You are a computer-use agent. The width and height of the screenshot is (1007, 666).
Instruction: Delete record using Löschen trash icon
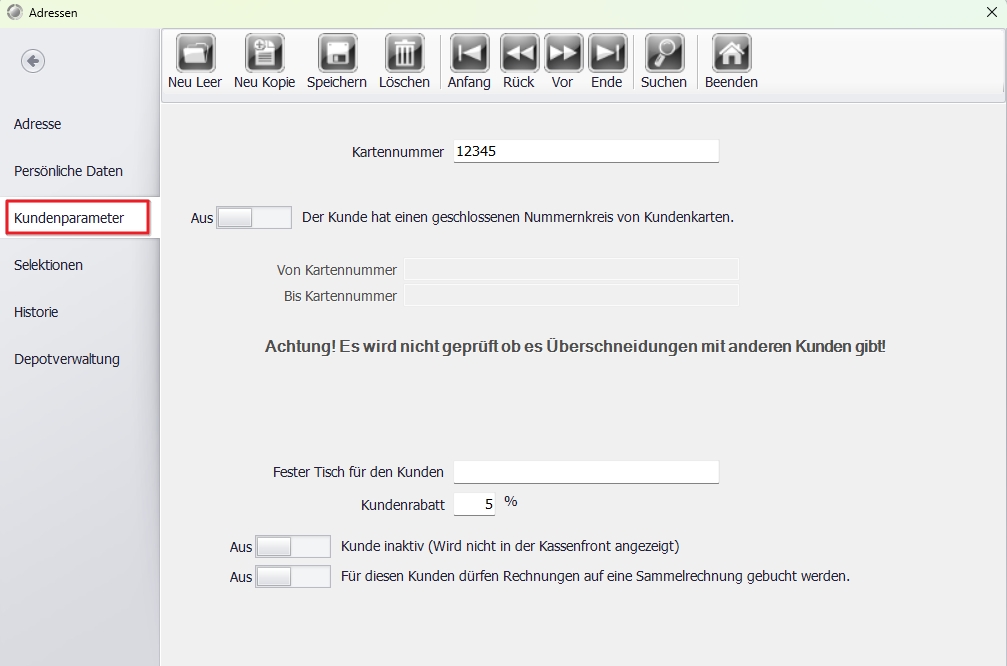click(x=405, y=53)
